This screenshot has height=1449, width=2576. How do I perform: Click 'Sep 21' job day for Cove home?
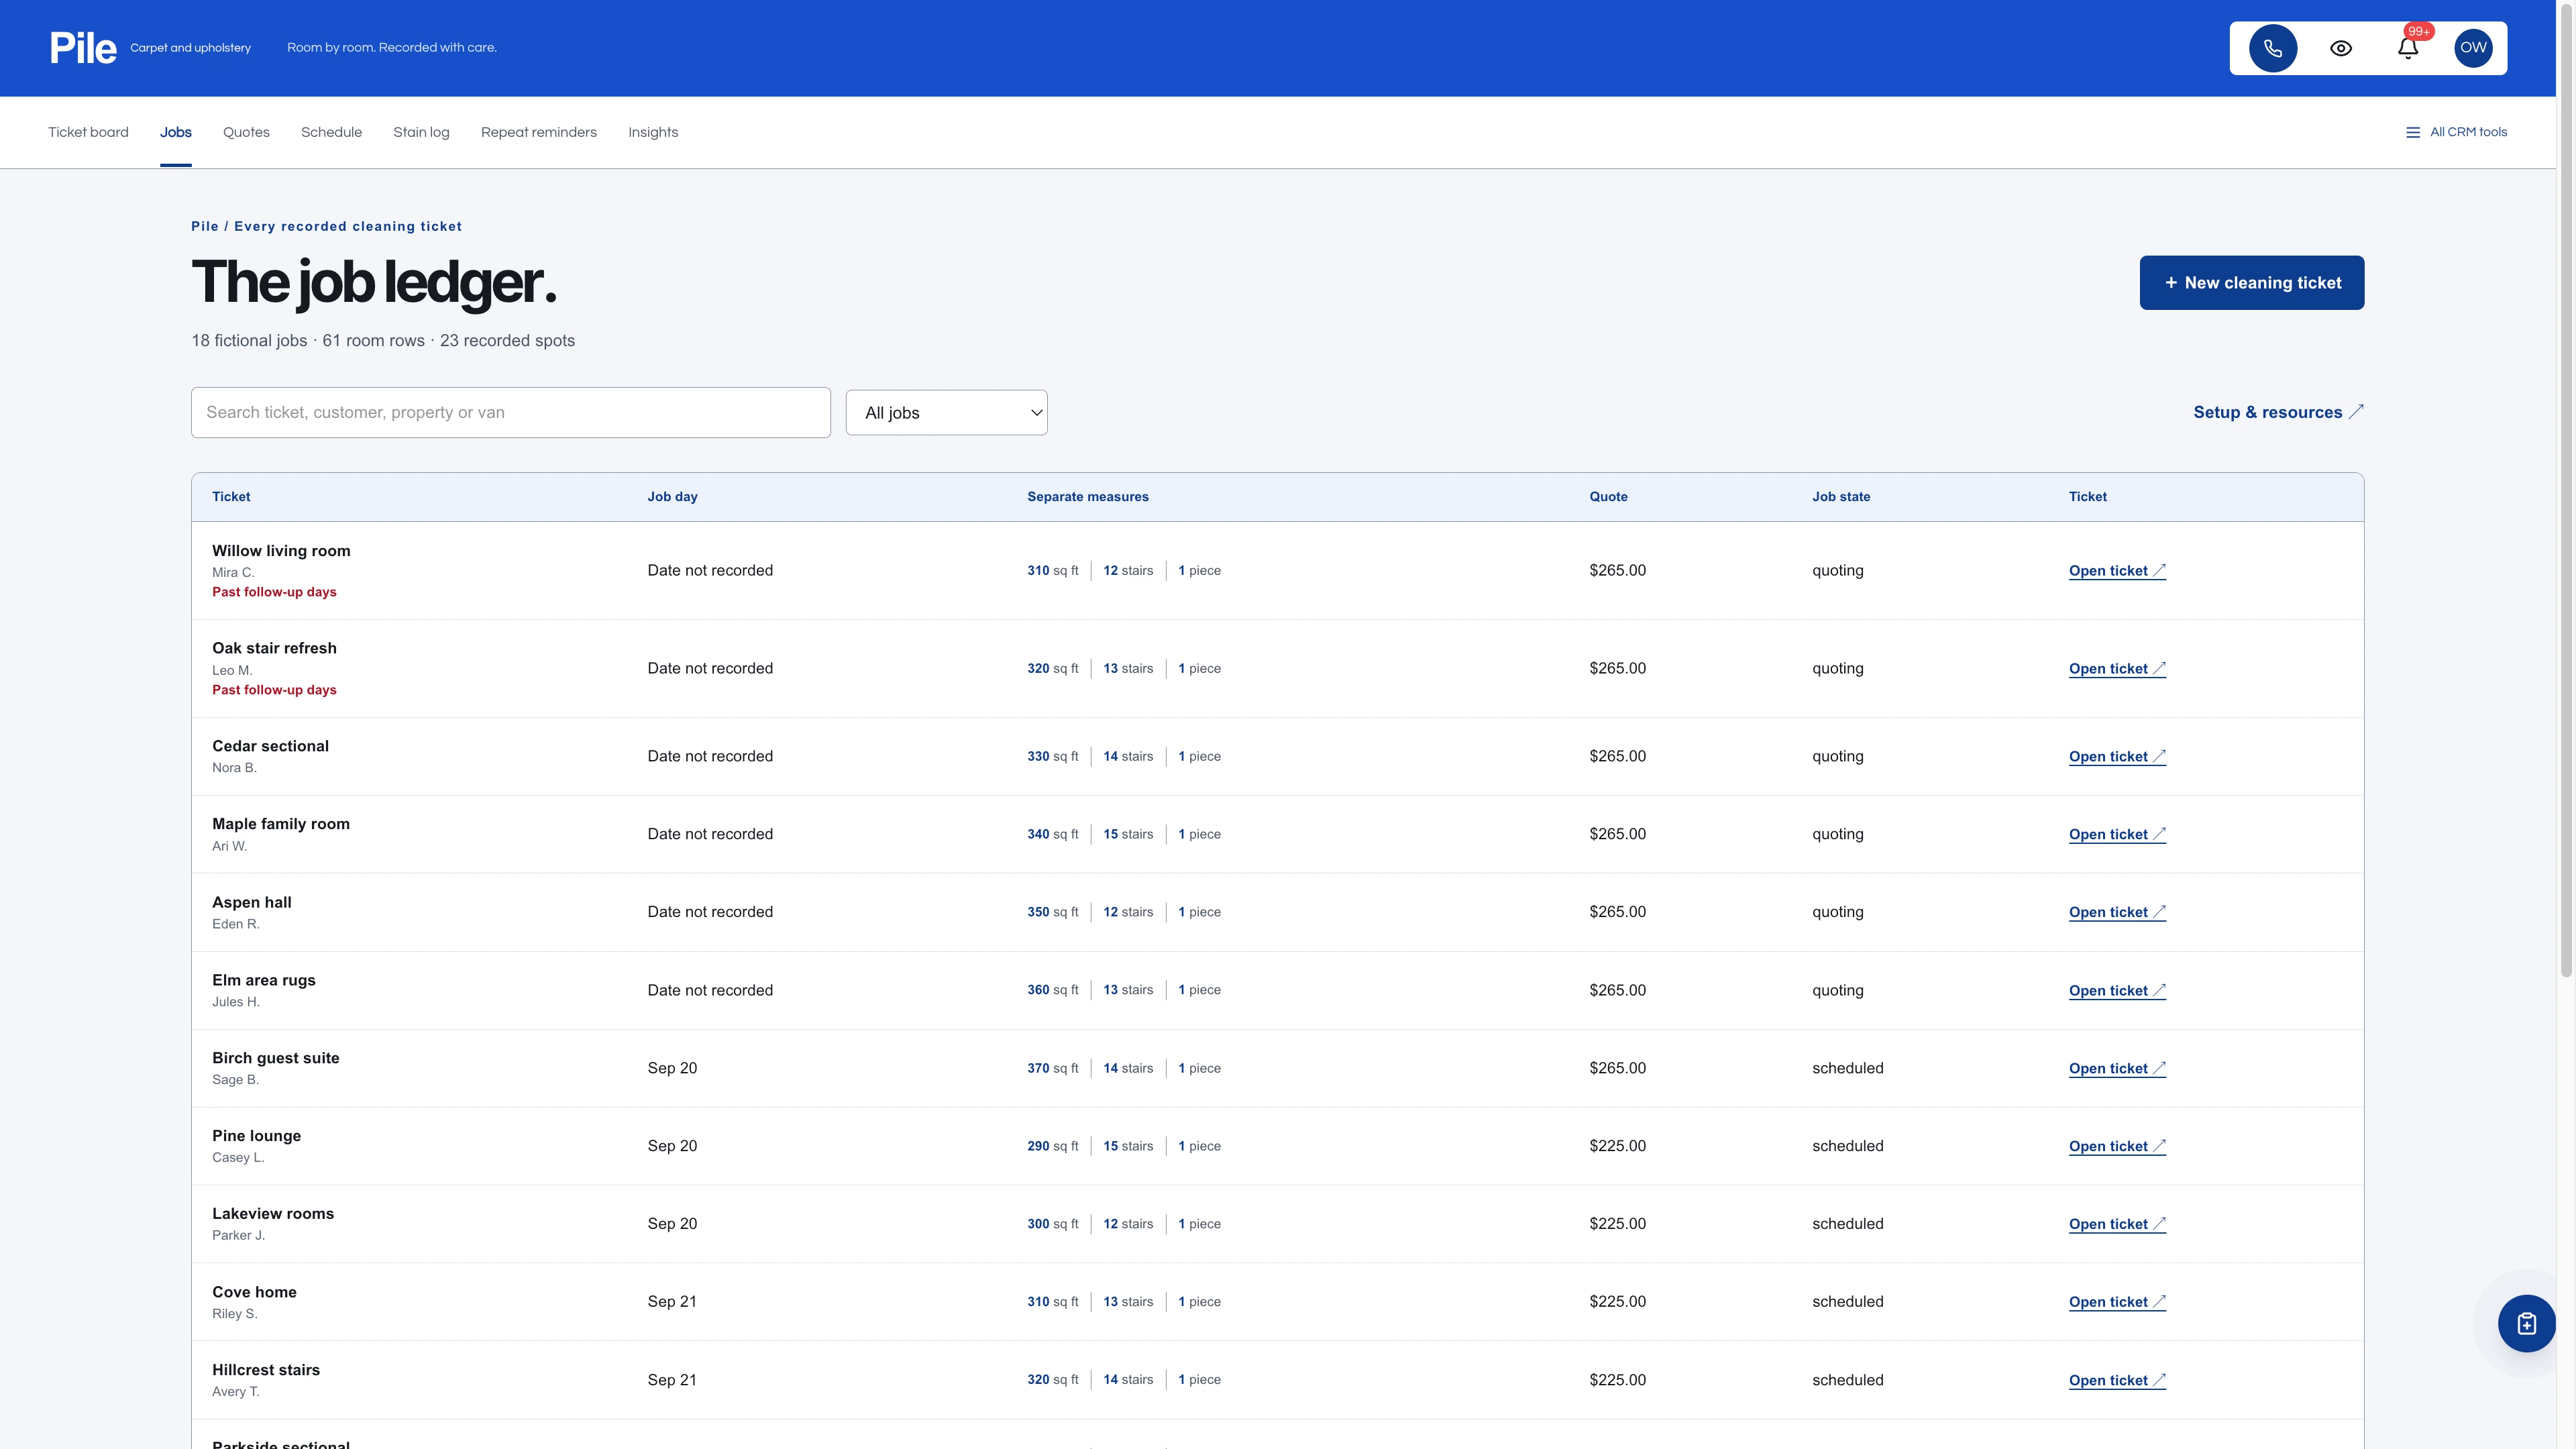tap(672, 1302)
